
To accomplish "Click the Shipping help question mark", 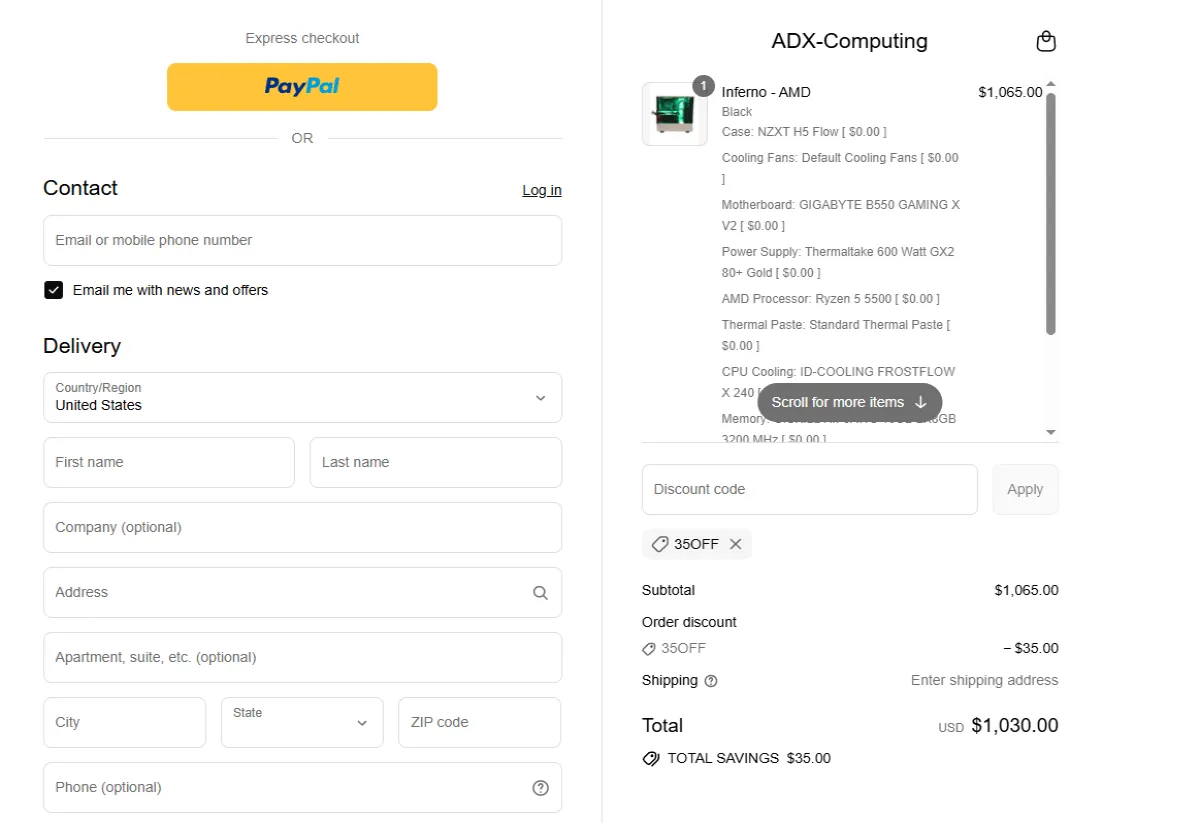I will [x=710, y=681].
